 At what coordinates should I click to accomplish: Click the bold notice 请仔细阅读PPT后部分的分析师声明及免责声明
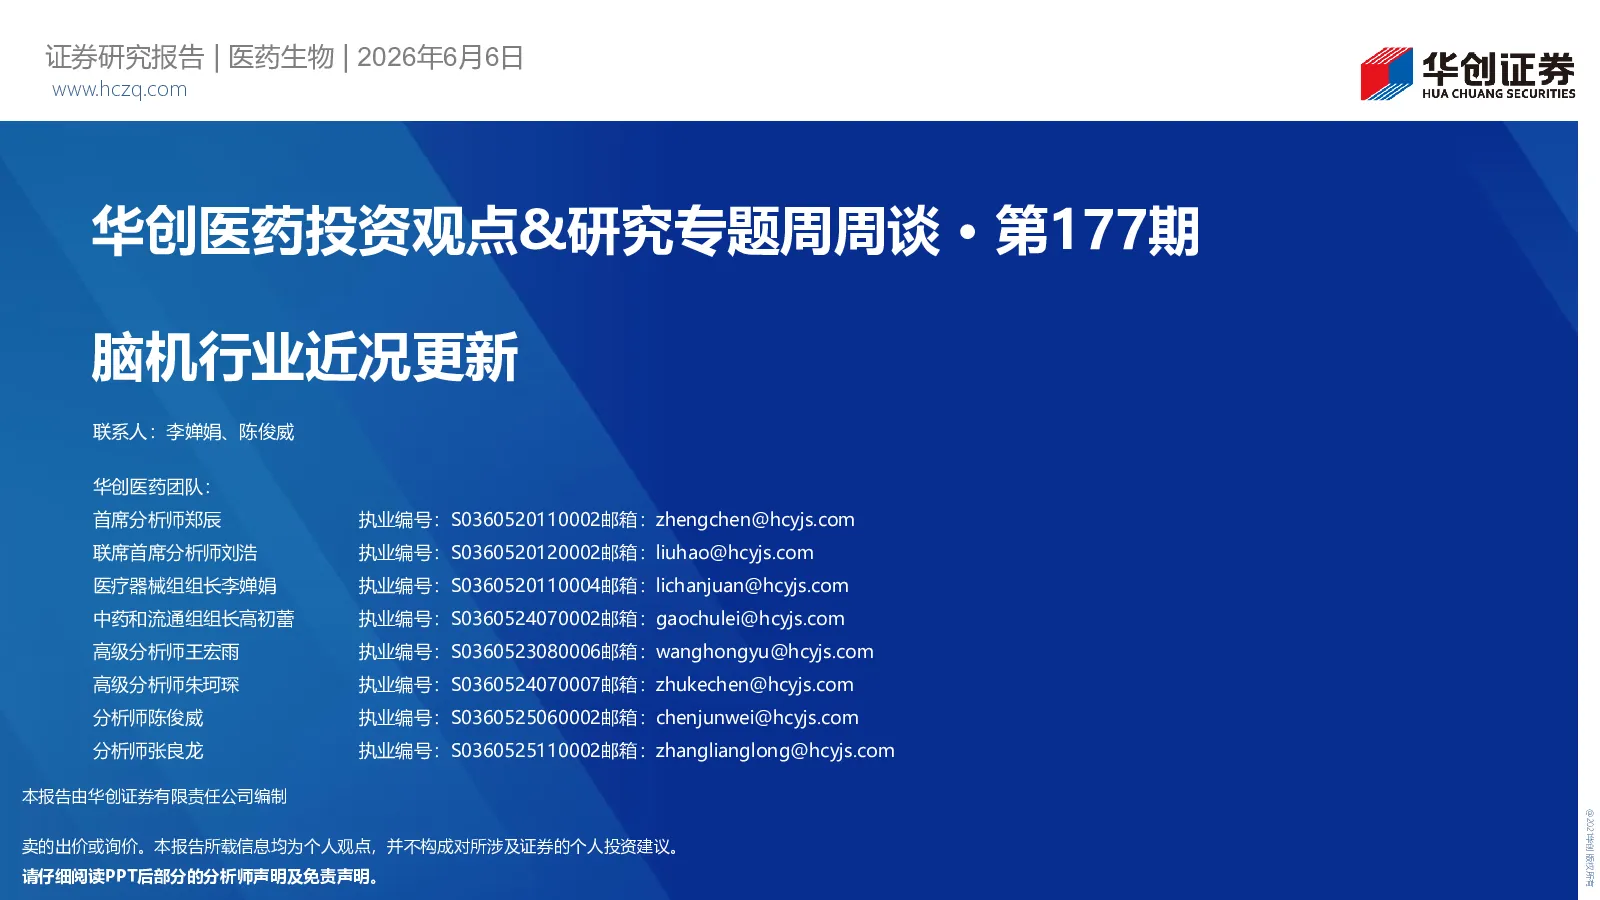point(201,877)
